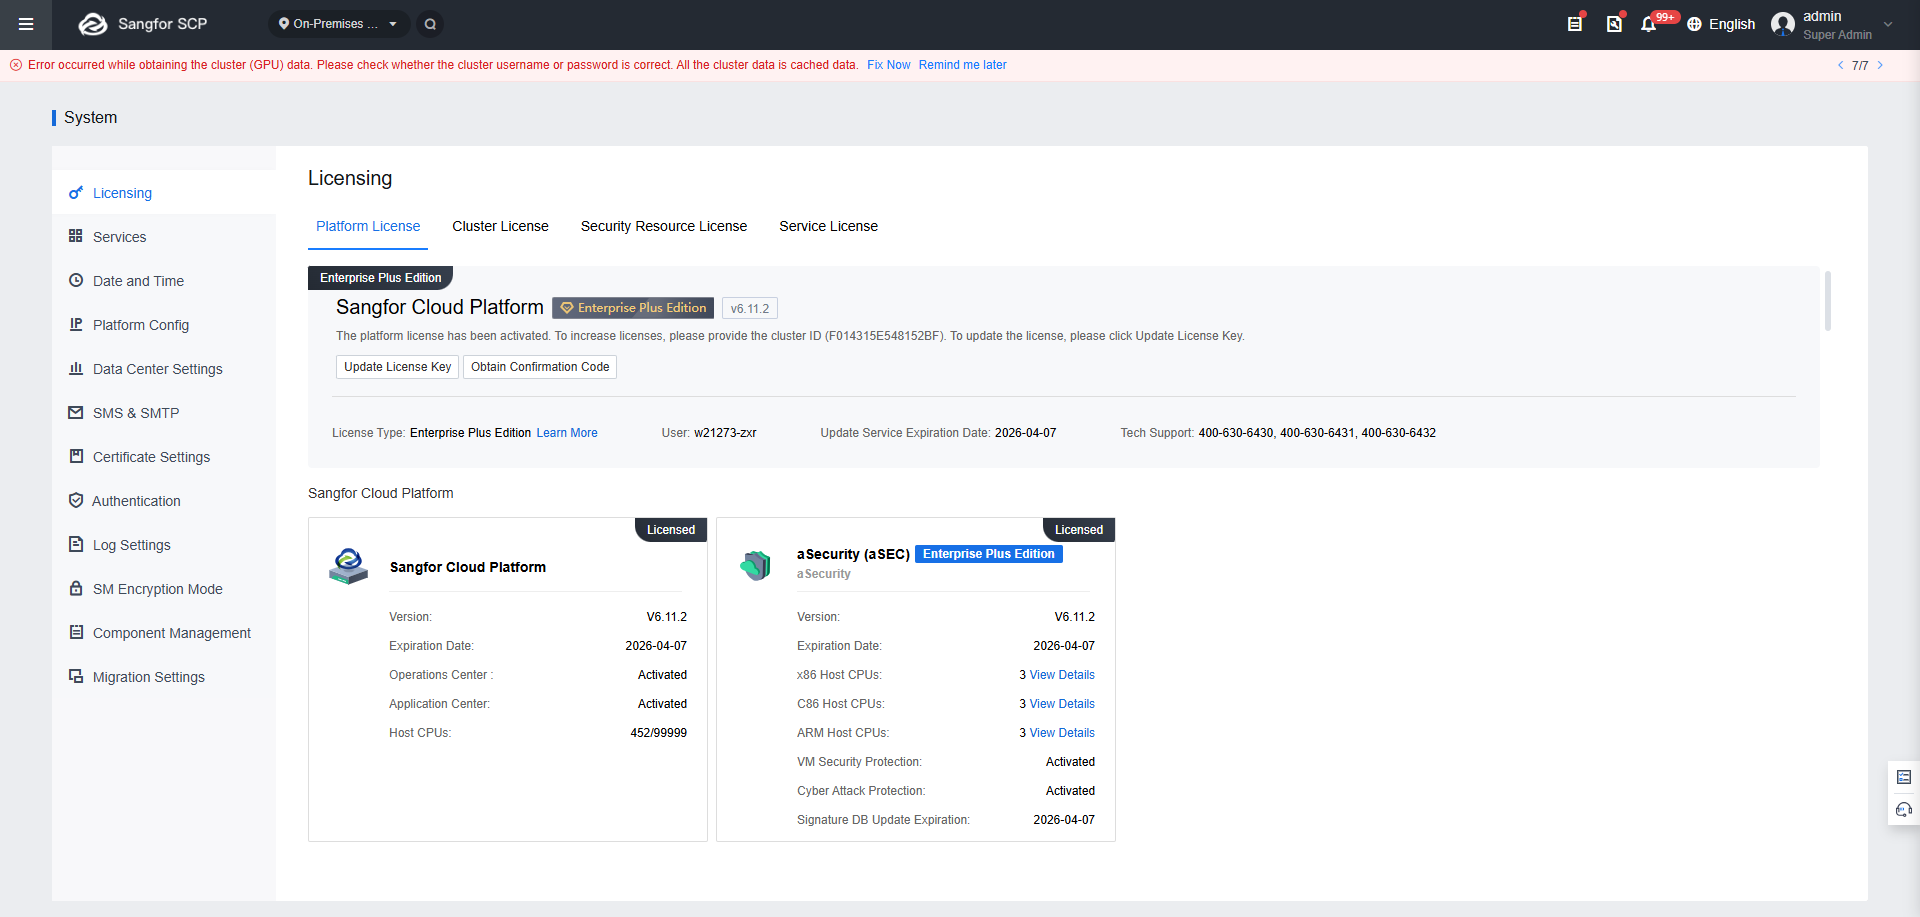Switch to the Platform License tab

pyautogui.click(x=368, y=226)
